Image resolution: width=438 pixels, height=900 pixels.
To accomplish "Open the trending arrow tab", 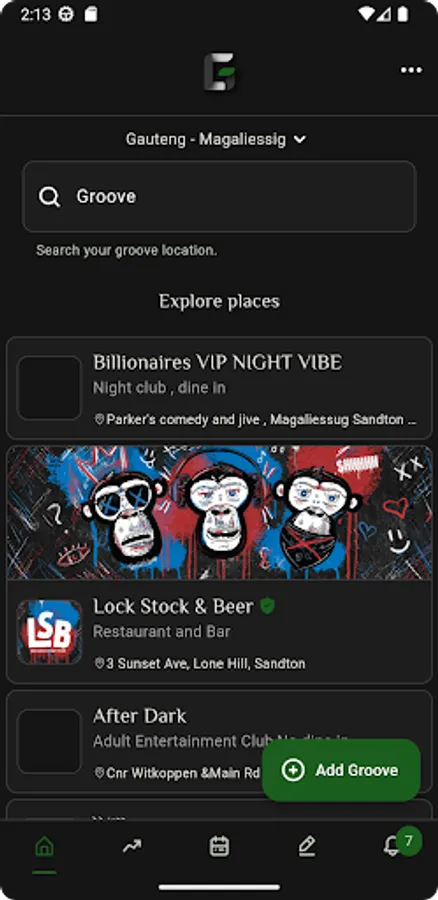I will [132, 846].
